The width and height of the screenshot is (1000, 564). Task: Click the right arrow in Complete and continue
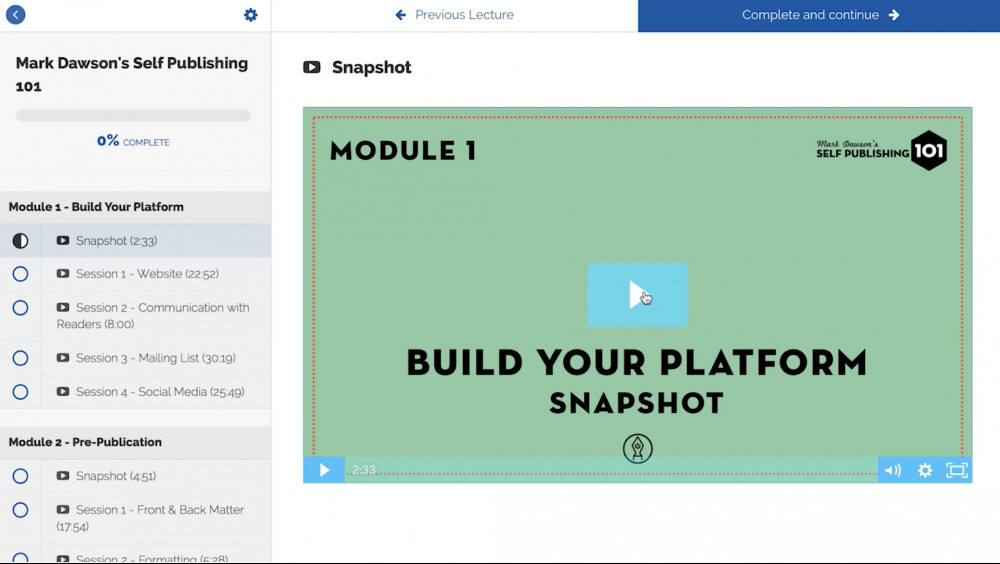(x=894, y=15)
